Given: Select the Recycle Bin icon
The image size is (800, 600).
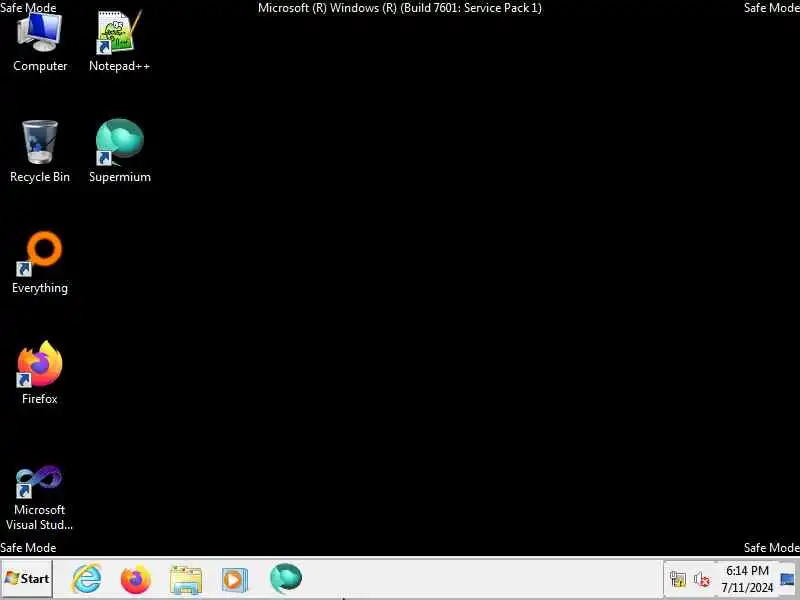Looking at the screenshot, I should point(40,152).
